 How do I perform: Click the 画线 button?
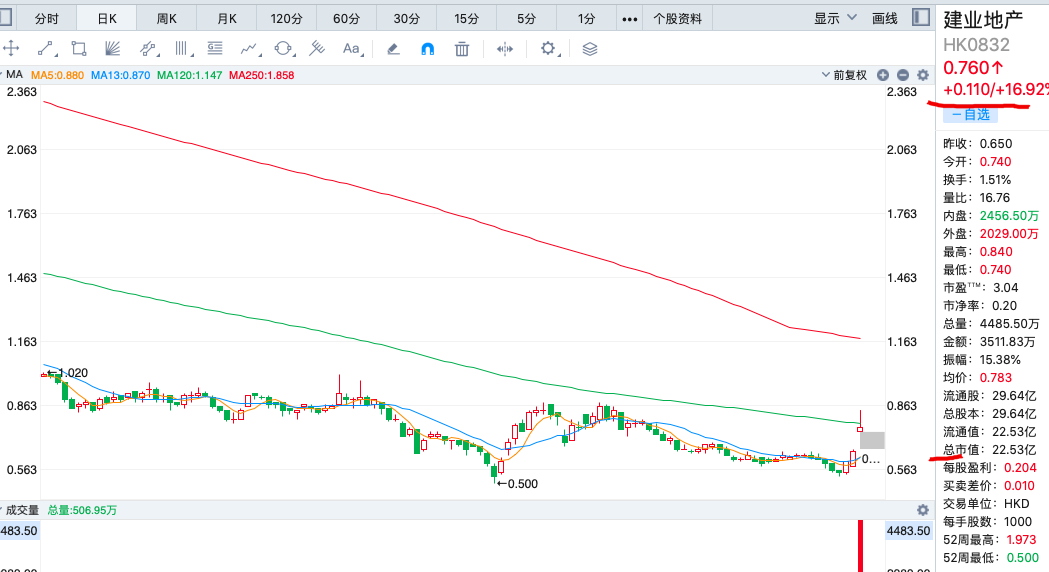point(884,18)
